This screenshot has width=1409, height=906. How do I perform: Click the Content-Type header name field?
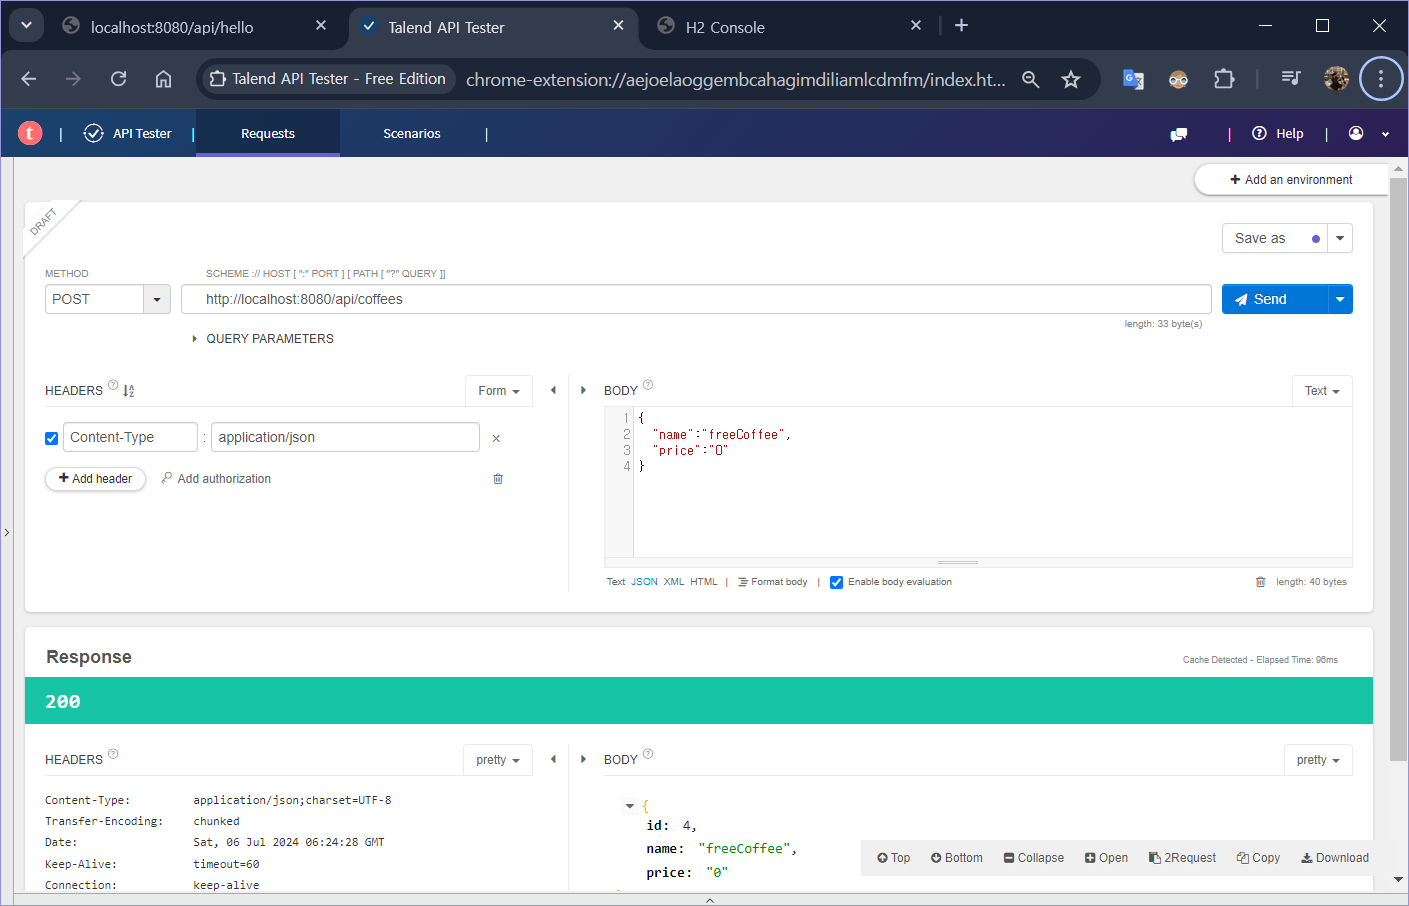click(131, 437)
